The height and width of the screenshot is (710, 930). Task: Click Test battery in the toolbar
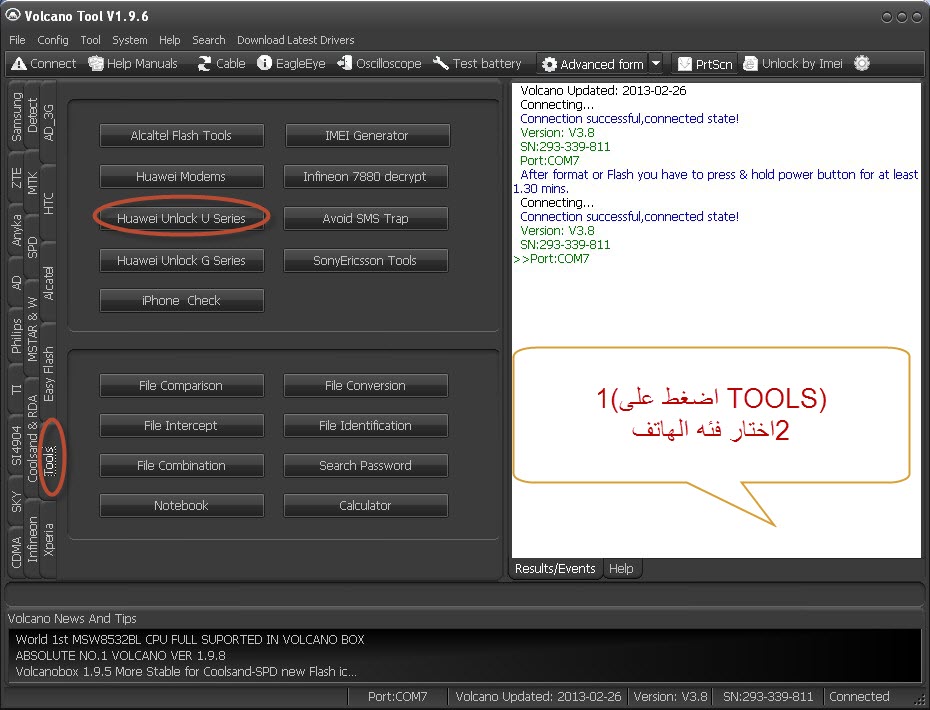[x=477, y=63]
